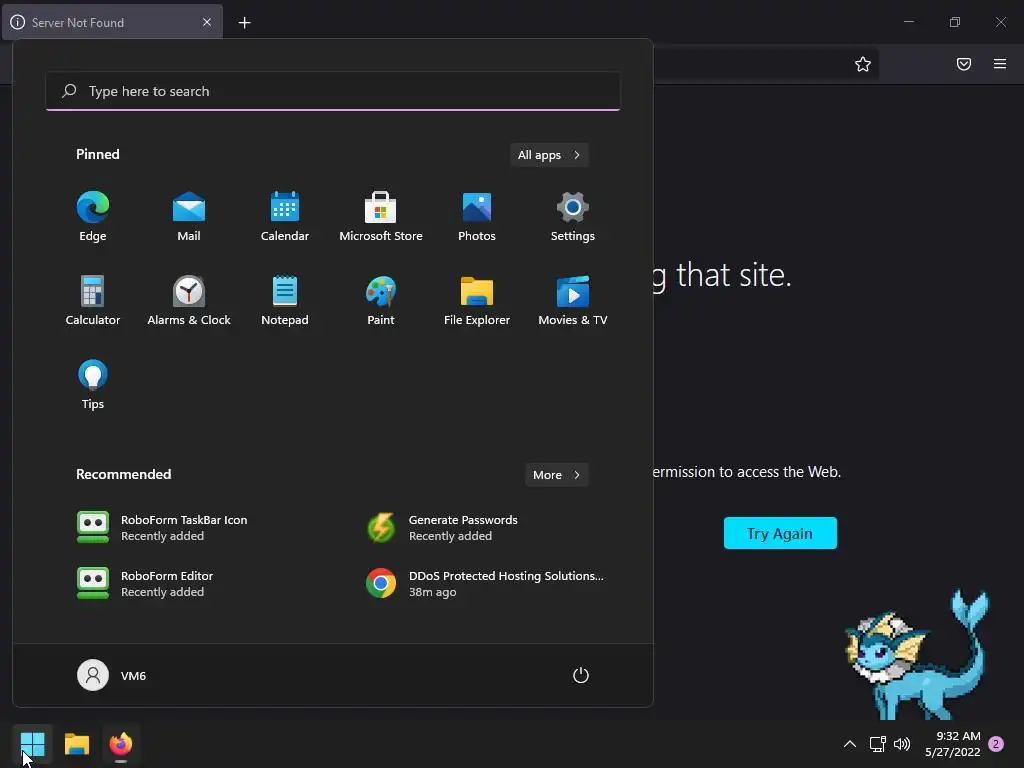Screen dimensions: 1024x768
Task: Expand More recommended items
Action: pyautogui.click(x=556, y=475)
